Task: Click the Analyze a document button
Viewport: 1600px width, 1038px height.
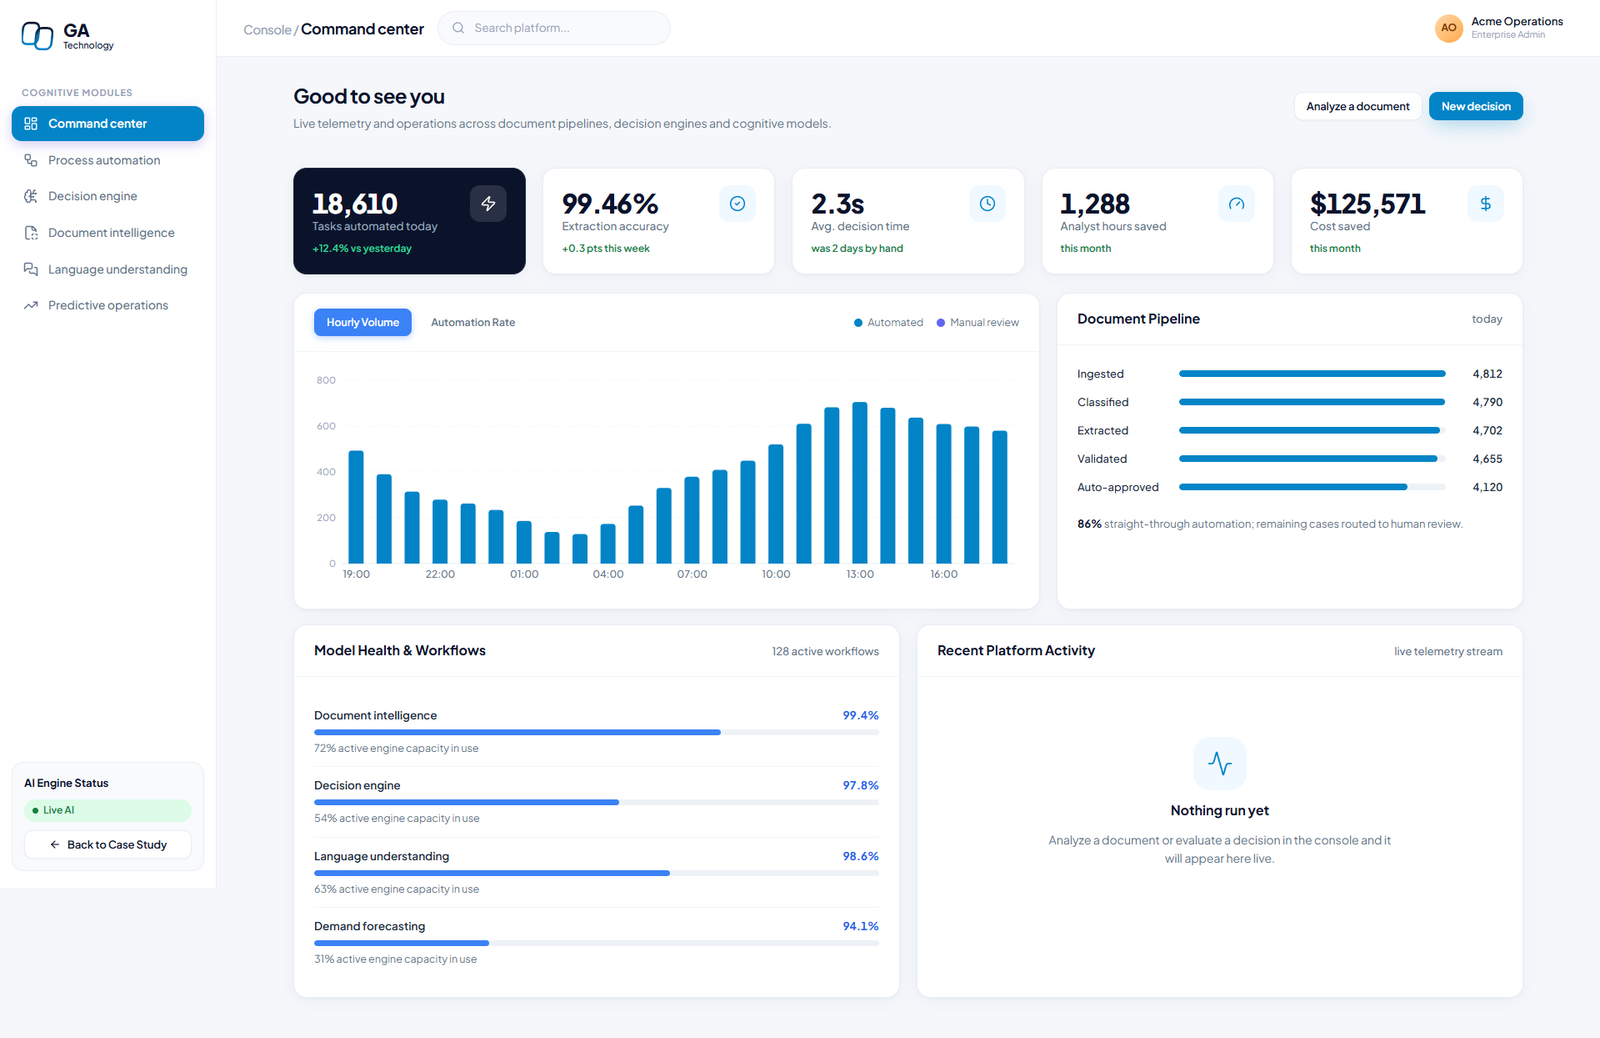Action: coord(1357,106)
